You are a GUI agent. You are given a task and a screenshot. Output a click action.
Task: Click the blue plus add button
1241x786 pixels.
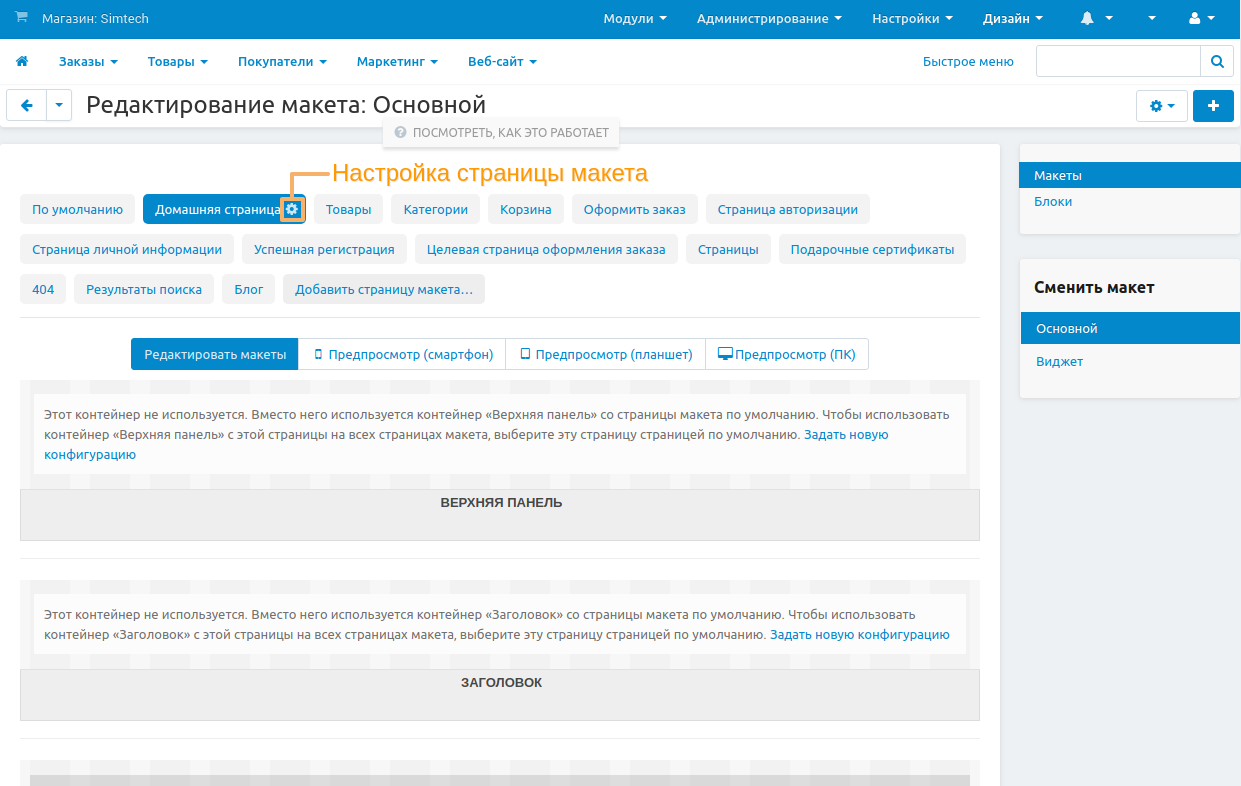click(1213, 106)
